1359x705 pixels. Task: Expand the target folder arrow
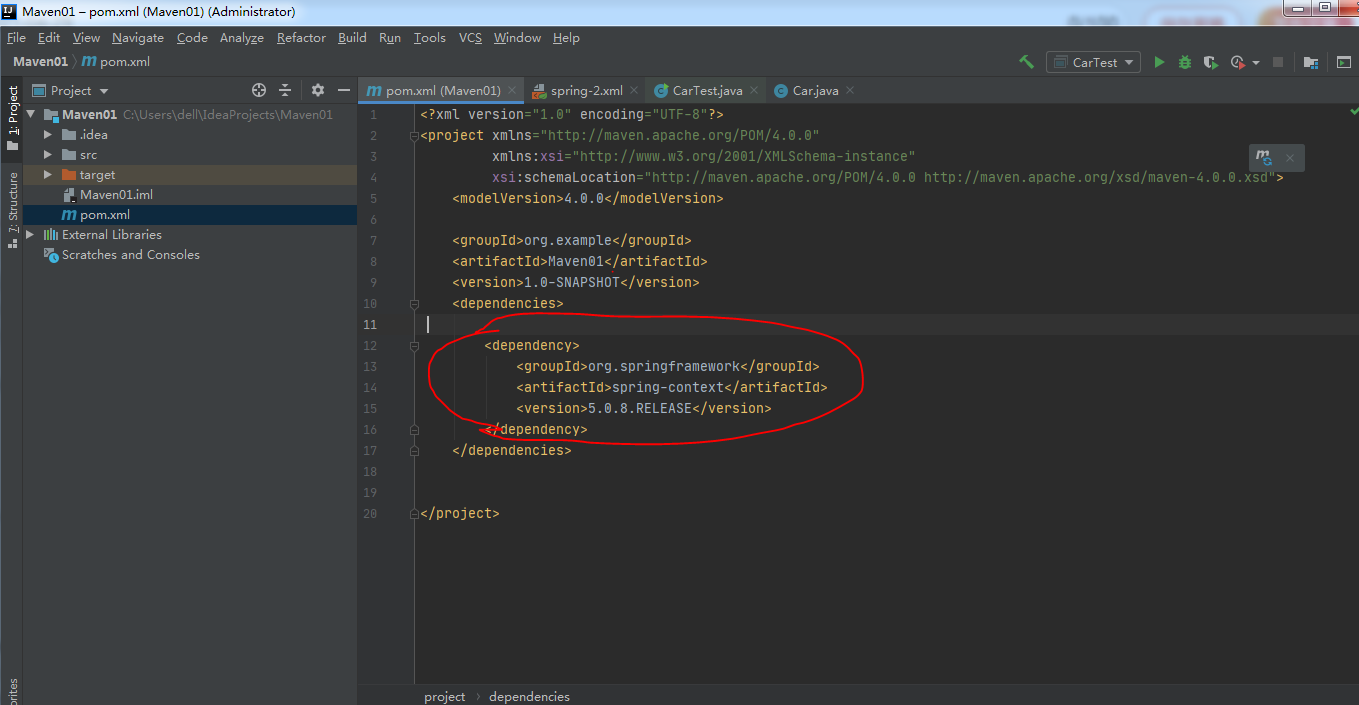click(x=48, y=175)
